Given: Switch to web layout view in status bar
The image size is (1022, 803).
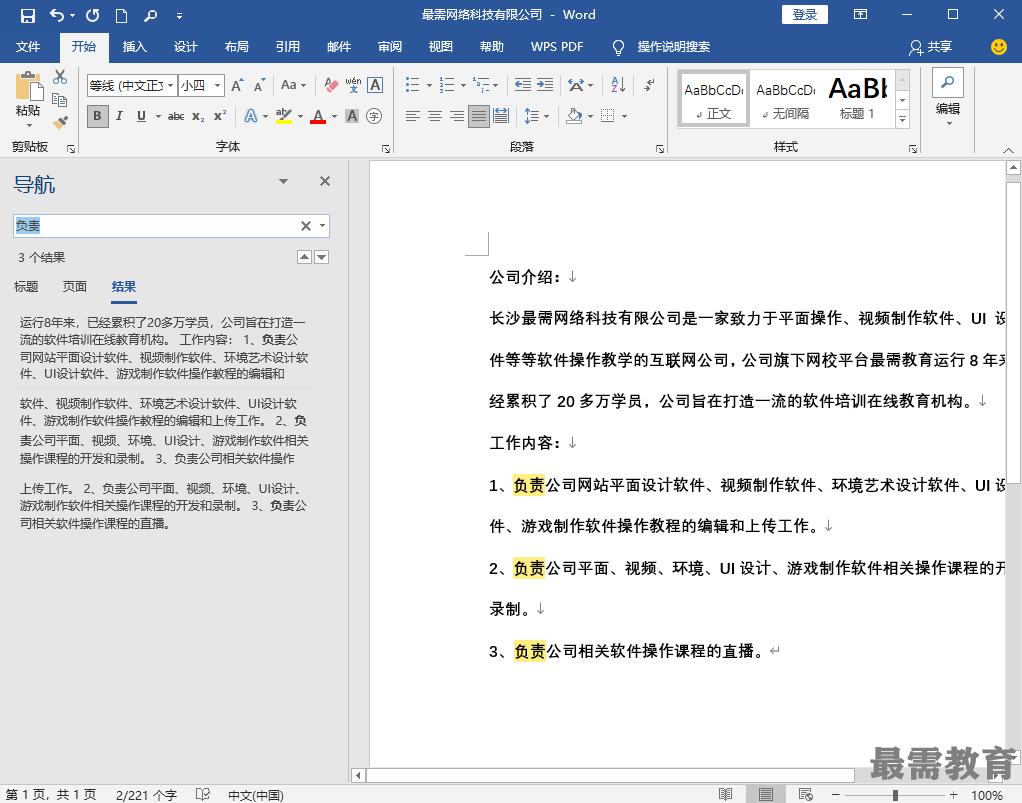Looking at the screenshot, I should point(806,795).
